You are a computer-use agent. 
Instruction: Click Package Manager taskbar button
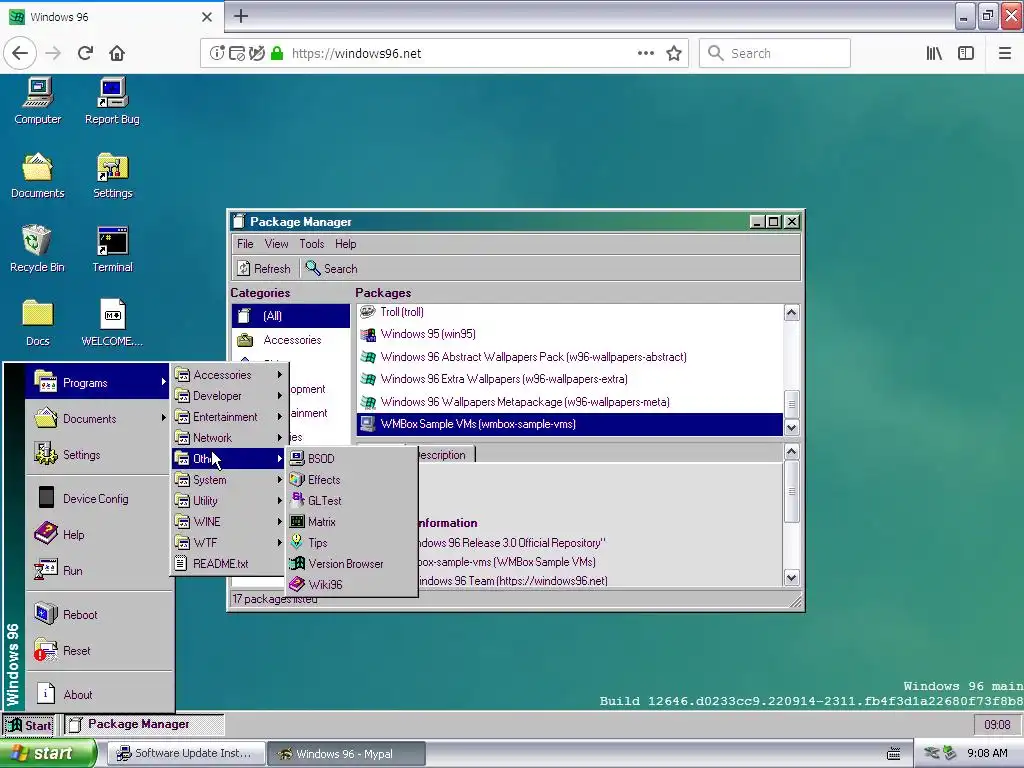point(144,725)
